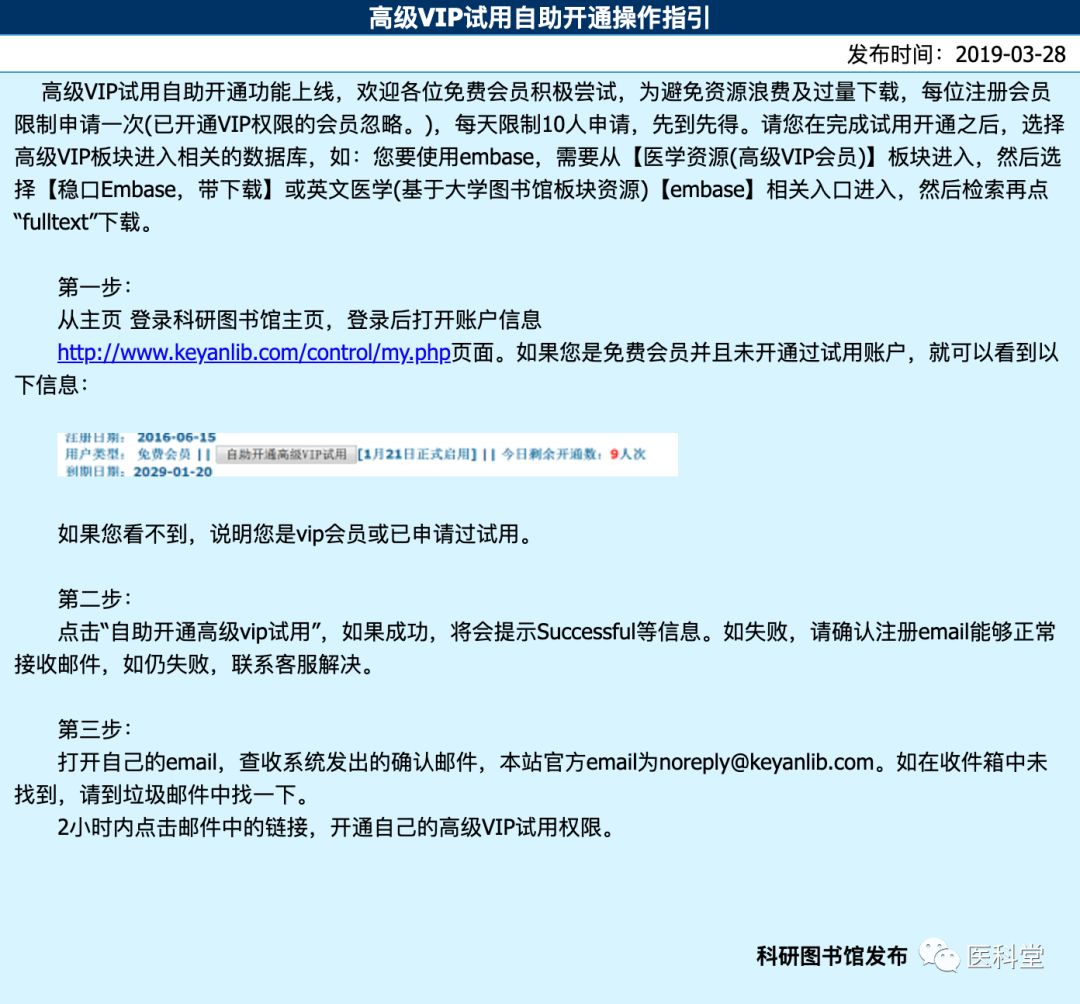The image size is (1080, 1004).
Task: Select the blue title bar 高级VIP试用自助开通操作指引
Action: (540, 14)
